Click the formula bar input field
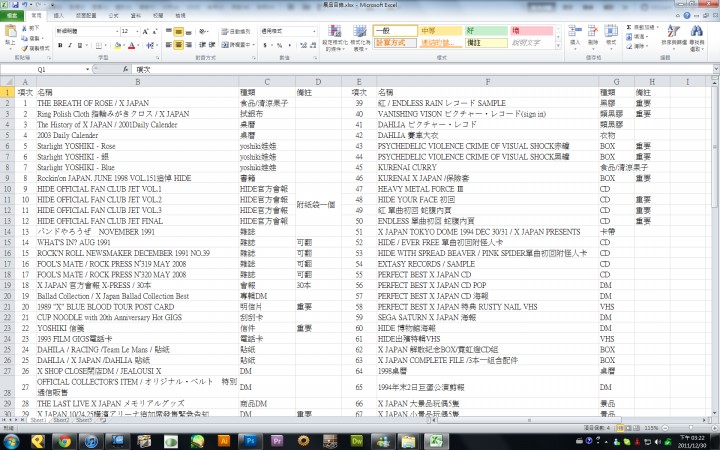720x450 pixels. (422, 69)
